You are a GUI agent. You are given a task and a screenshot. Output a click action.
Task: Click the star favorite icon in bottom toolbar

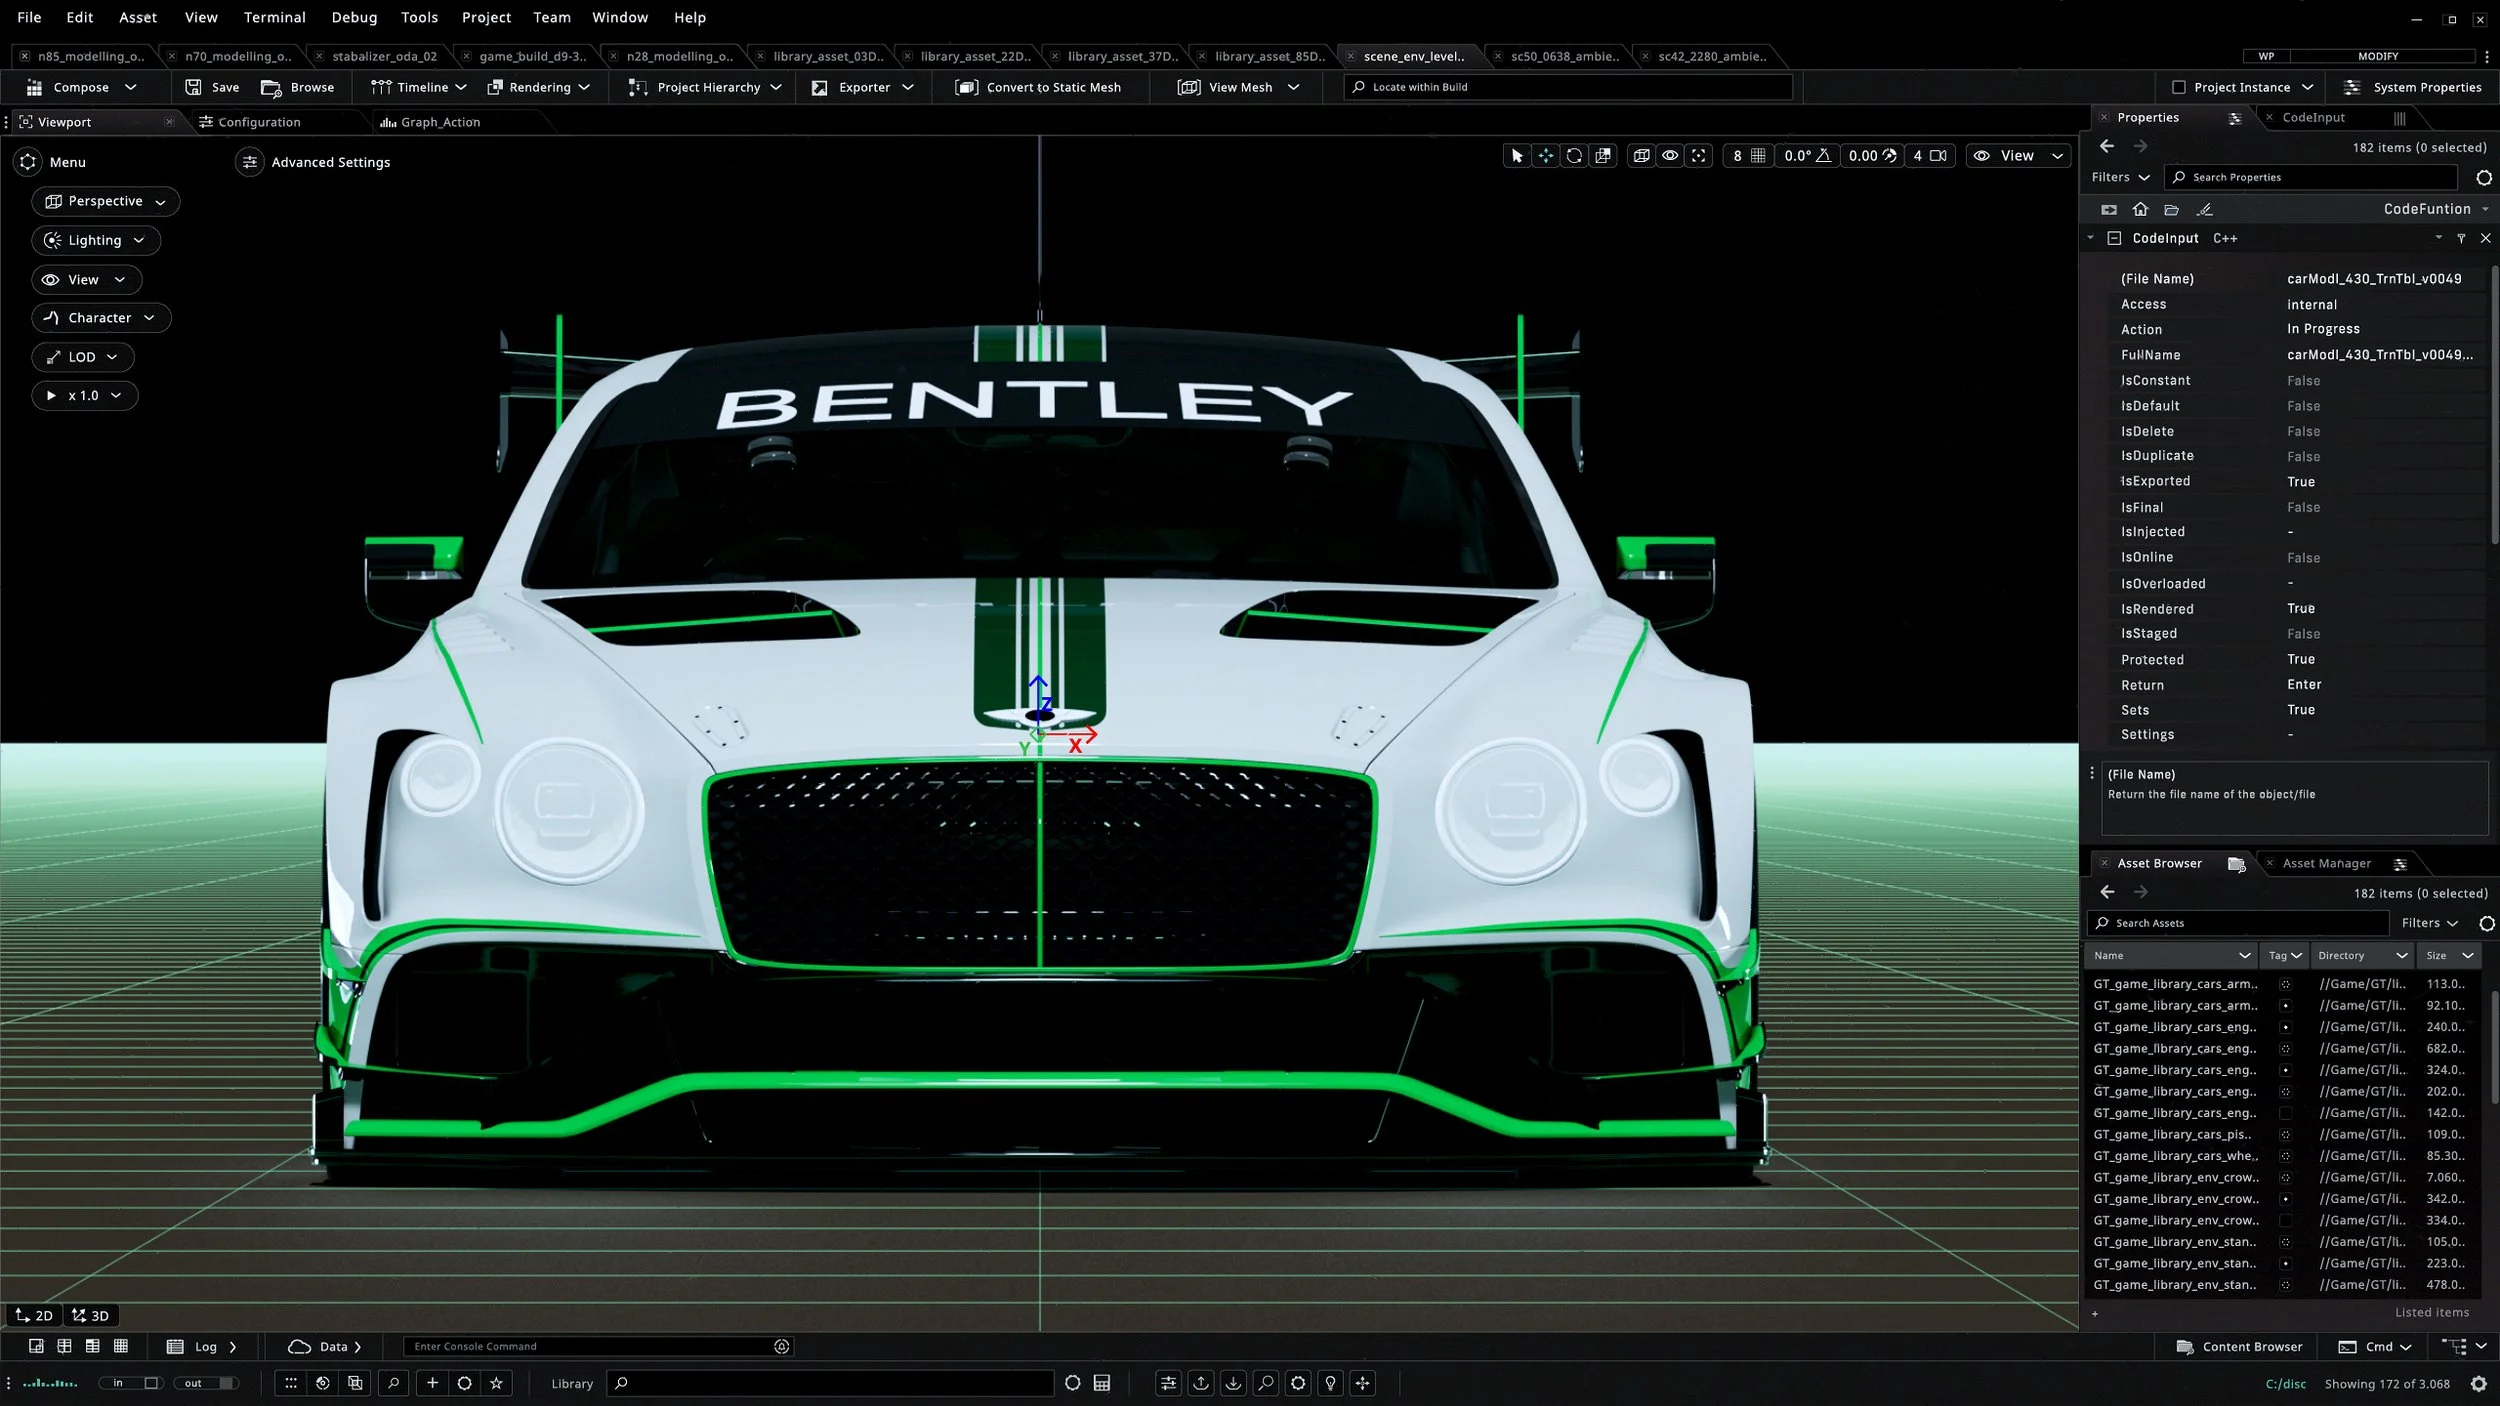[x=497, y=1383]
